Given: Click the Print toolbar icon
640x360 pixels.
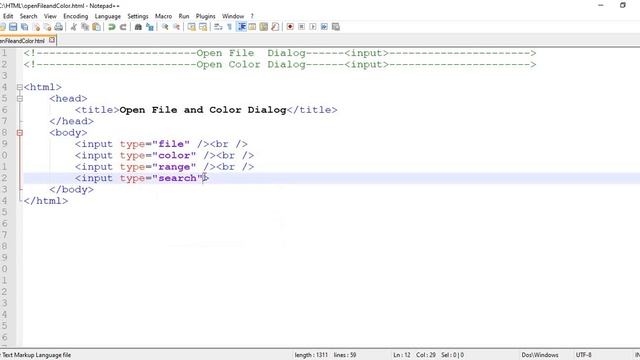Looking at the screenshot, I should click(59, 27).
